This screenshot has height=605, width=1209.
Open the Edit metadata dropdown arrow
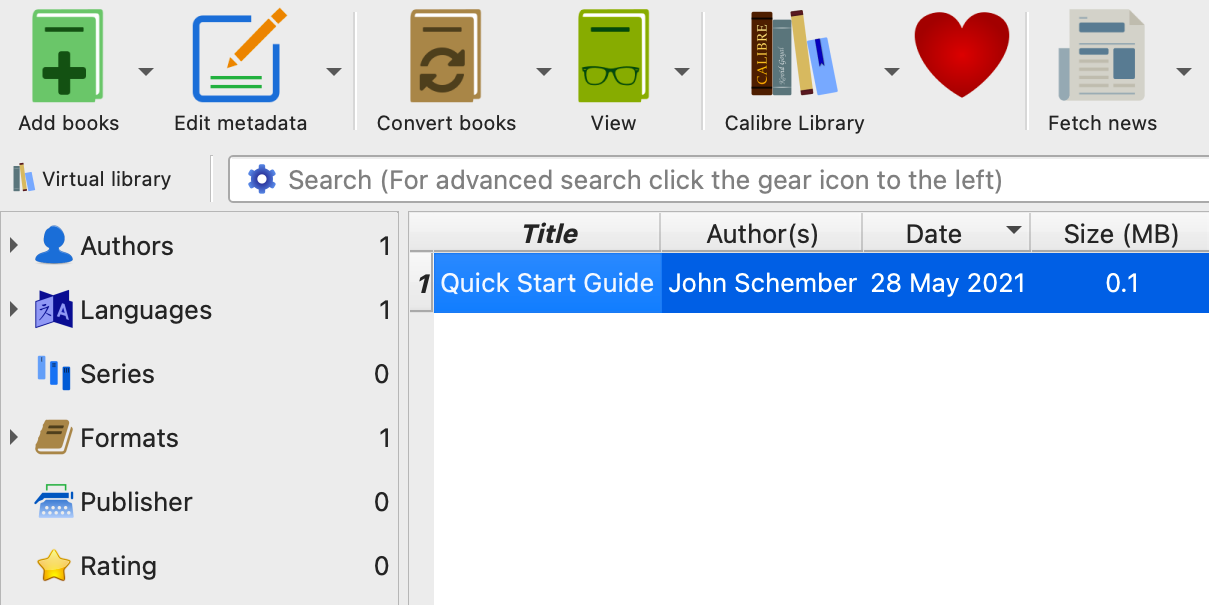[334, 71]
